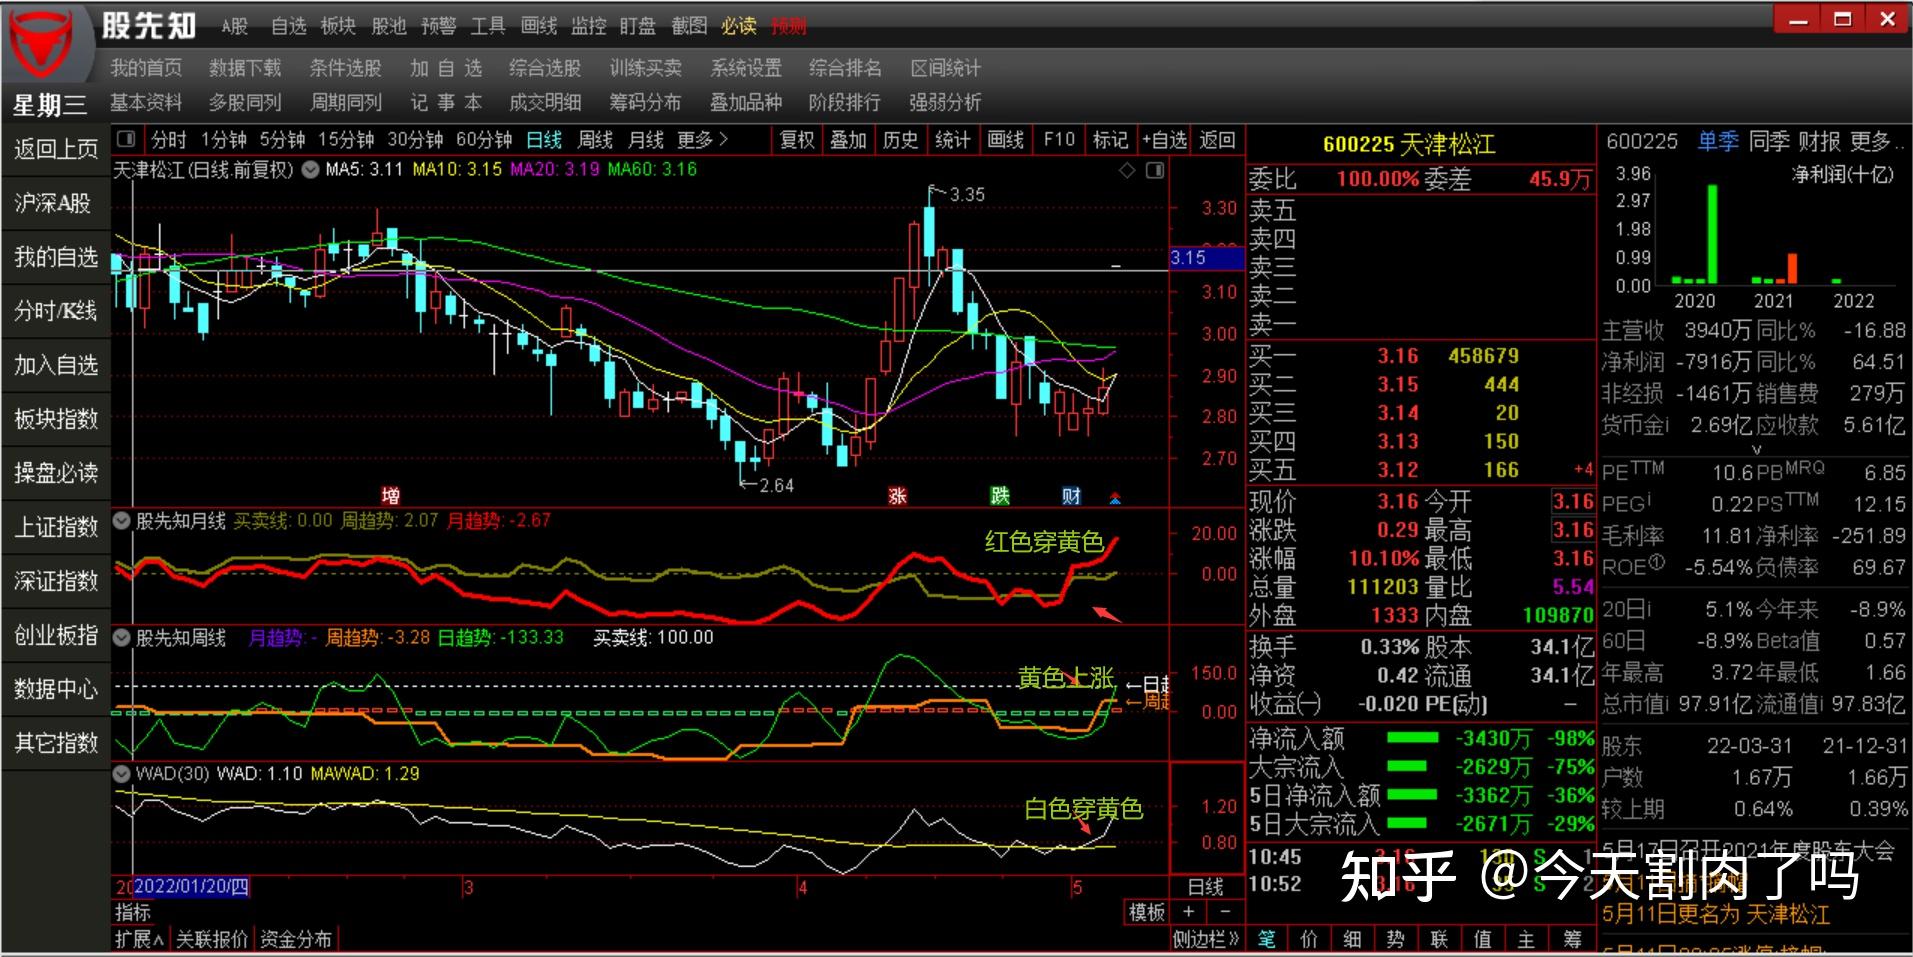Click the 叠加 overlay button
The width and height of the screenshot is (1913, 957).
[848, 140]
